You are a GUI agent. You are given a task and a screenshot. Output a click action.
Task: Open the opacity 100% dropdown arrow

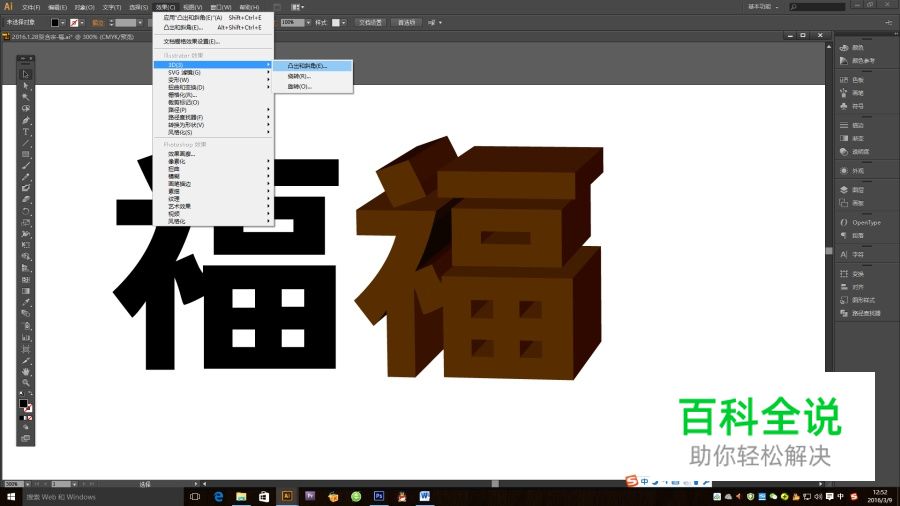[308, 22]
